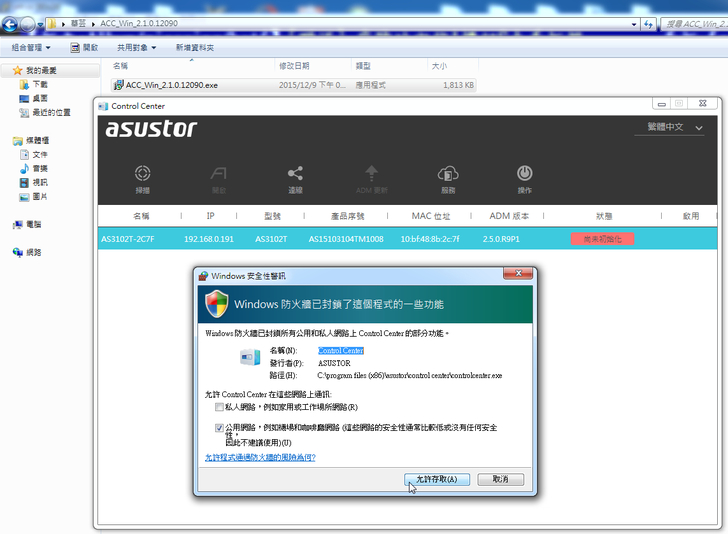Screen dimensions: 728x534
Task: Sort by IP column header
Action: [x=210, y=216]
